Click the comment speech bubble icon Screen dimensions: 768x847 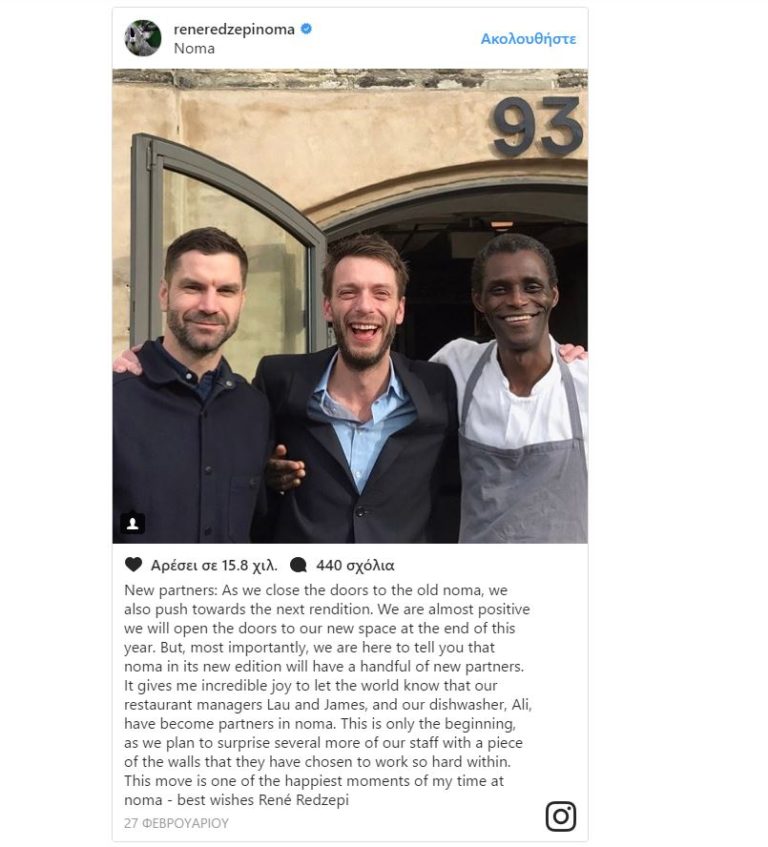[298, 565]
